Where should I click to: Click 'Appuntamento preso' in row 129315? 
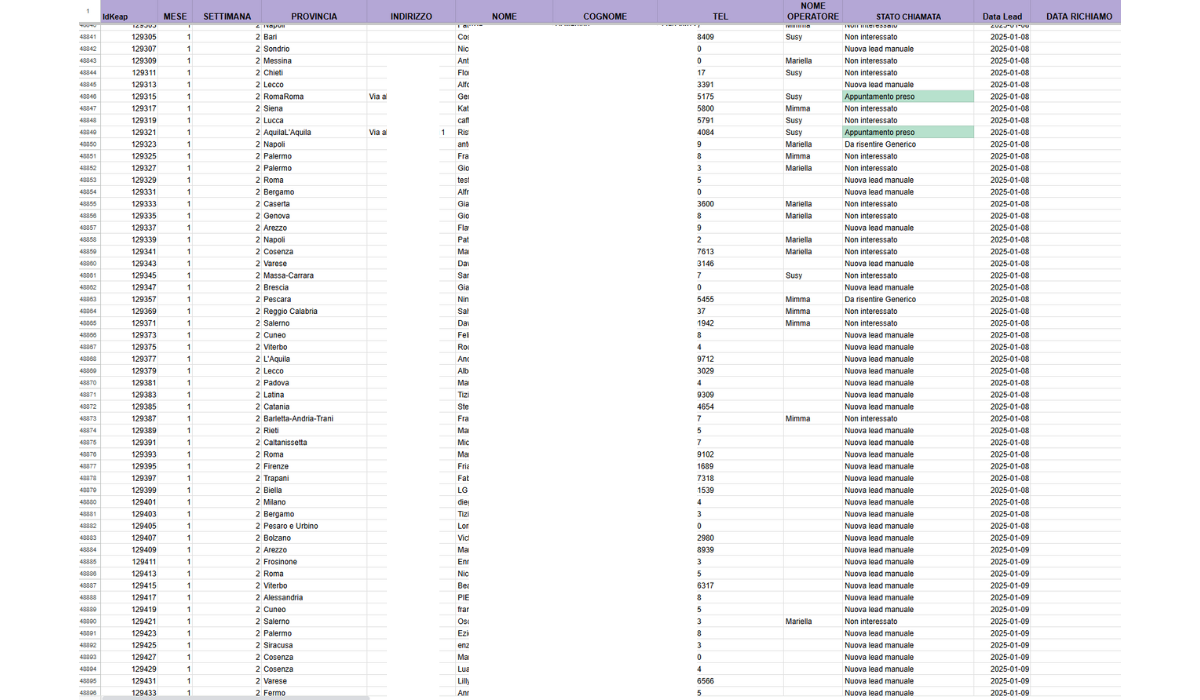click(908, 97)
